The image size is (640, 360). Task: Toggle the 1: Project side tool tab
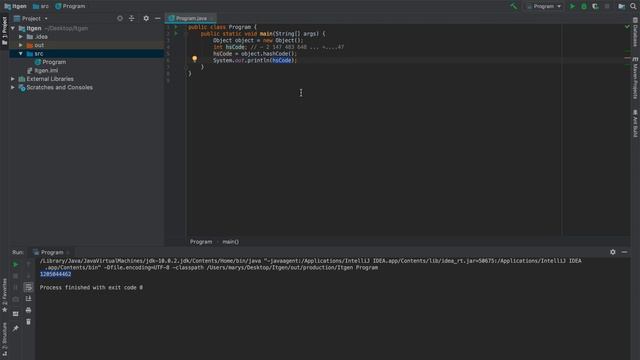tap(4, 31)
